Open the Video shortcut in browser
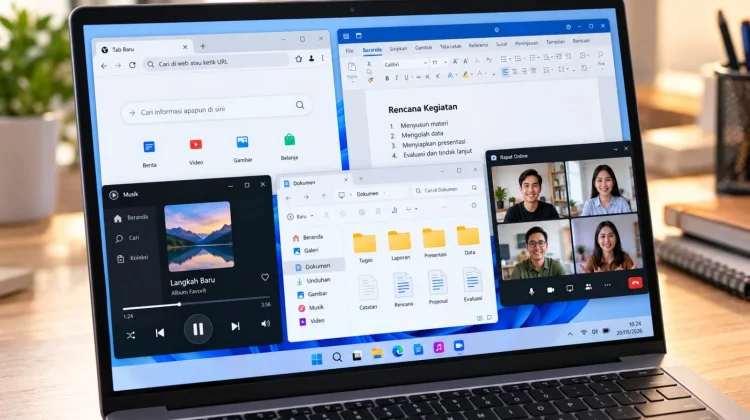The width and height of the screenshot is (750, 420). 196,151
